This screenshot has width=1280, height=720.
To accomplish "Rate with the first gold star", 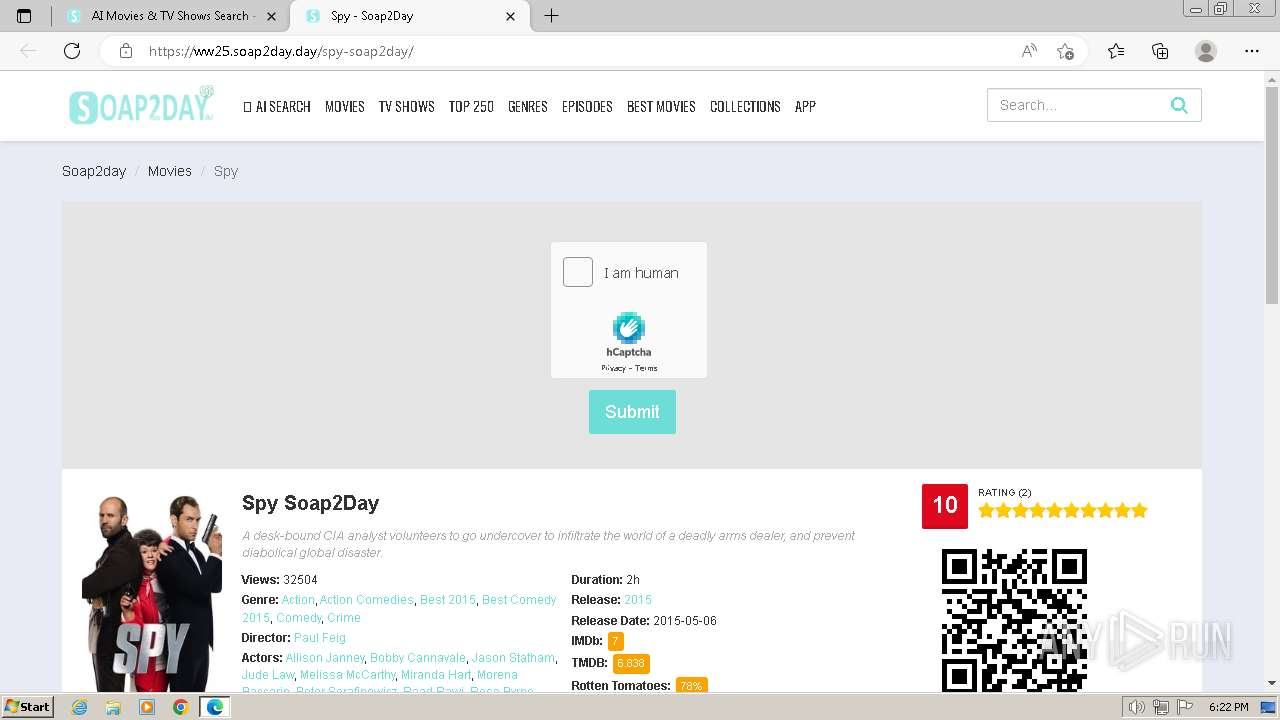I will coord(987,511).
